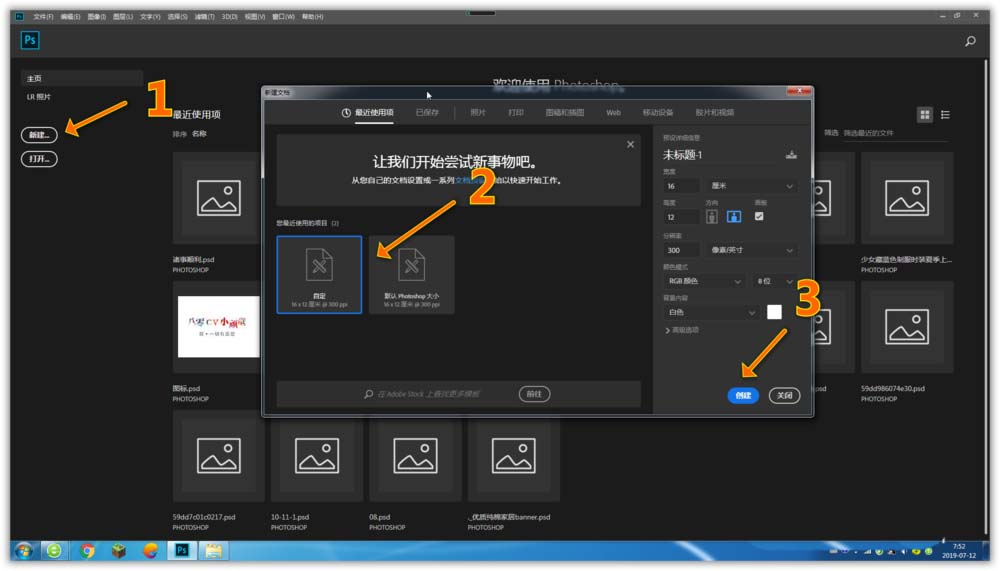
Task: Click the 新建... button on home screen
Action: tap(40, 135)
